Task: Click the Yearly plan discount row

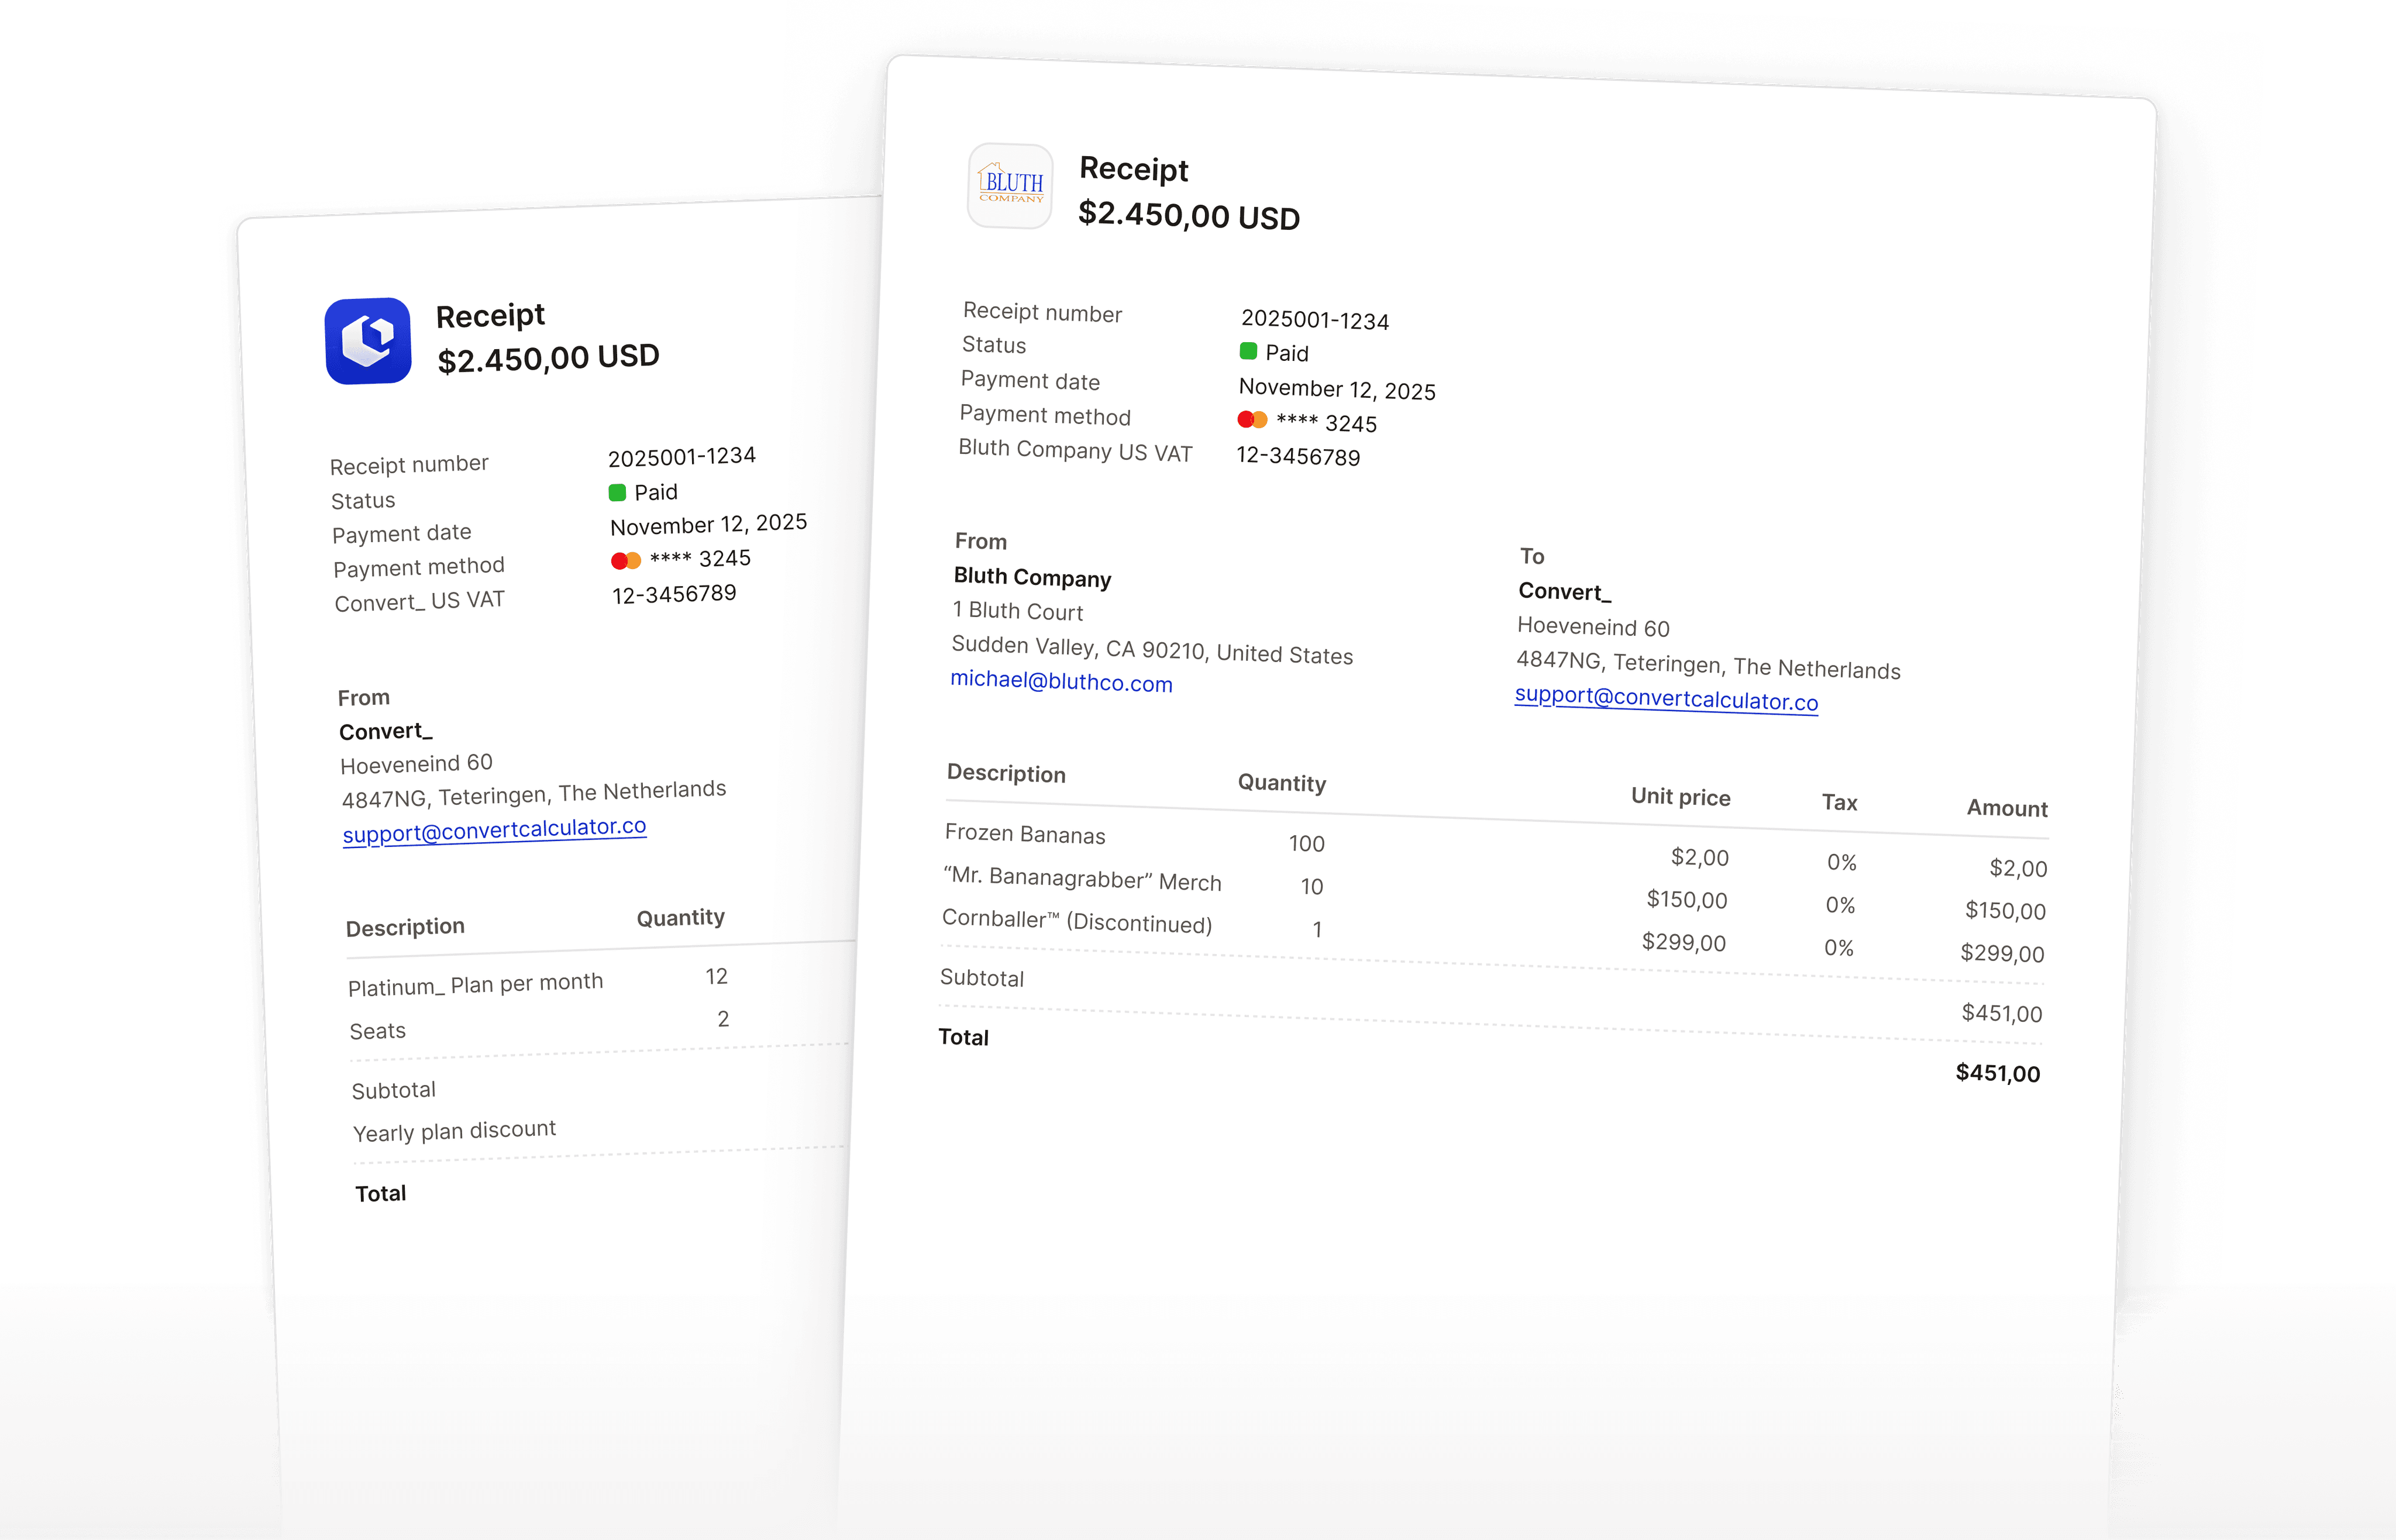Action: point(454,1131)
